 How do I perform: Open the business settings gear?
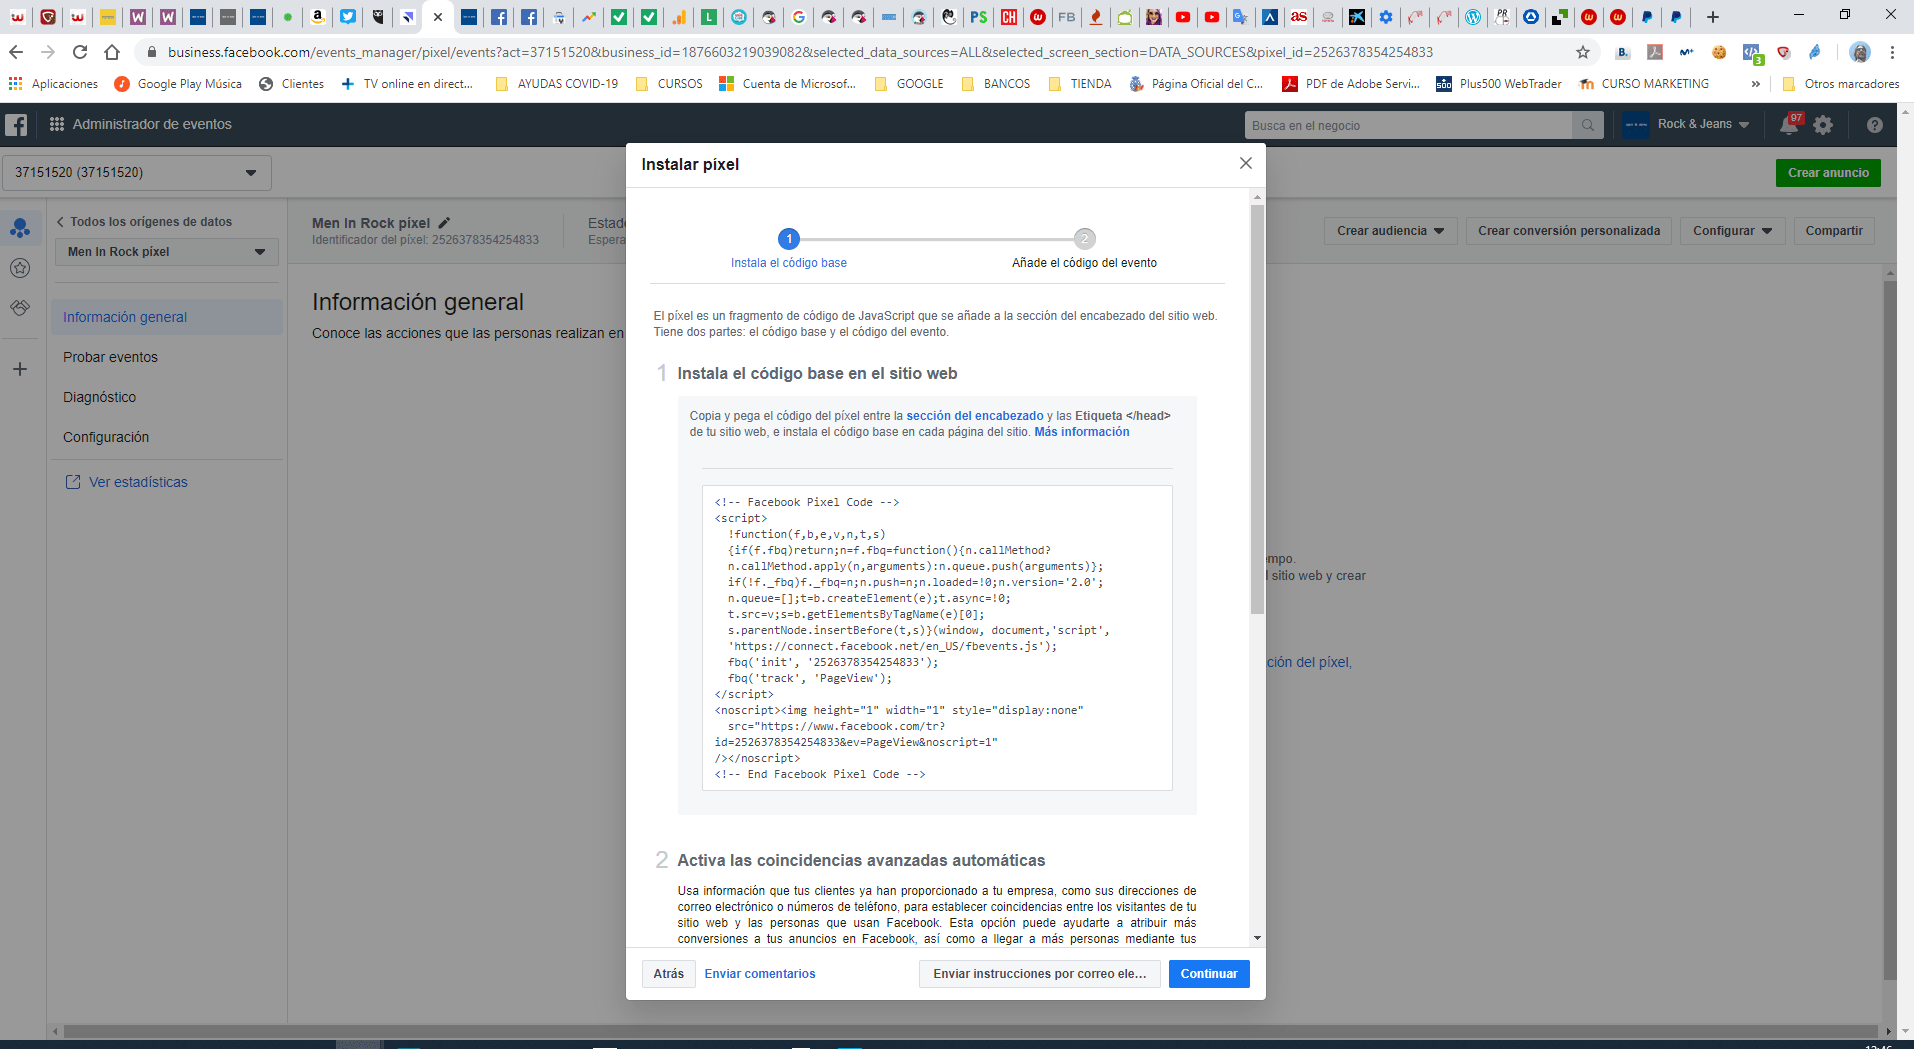[1824, 125]
